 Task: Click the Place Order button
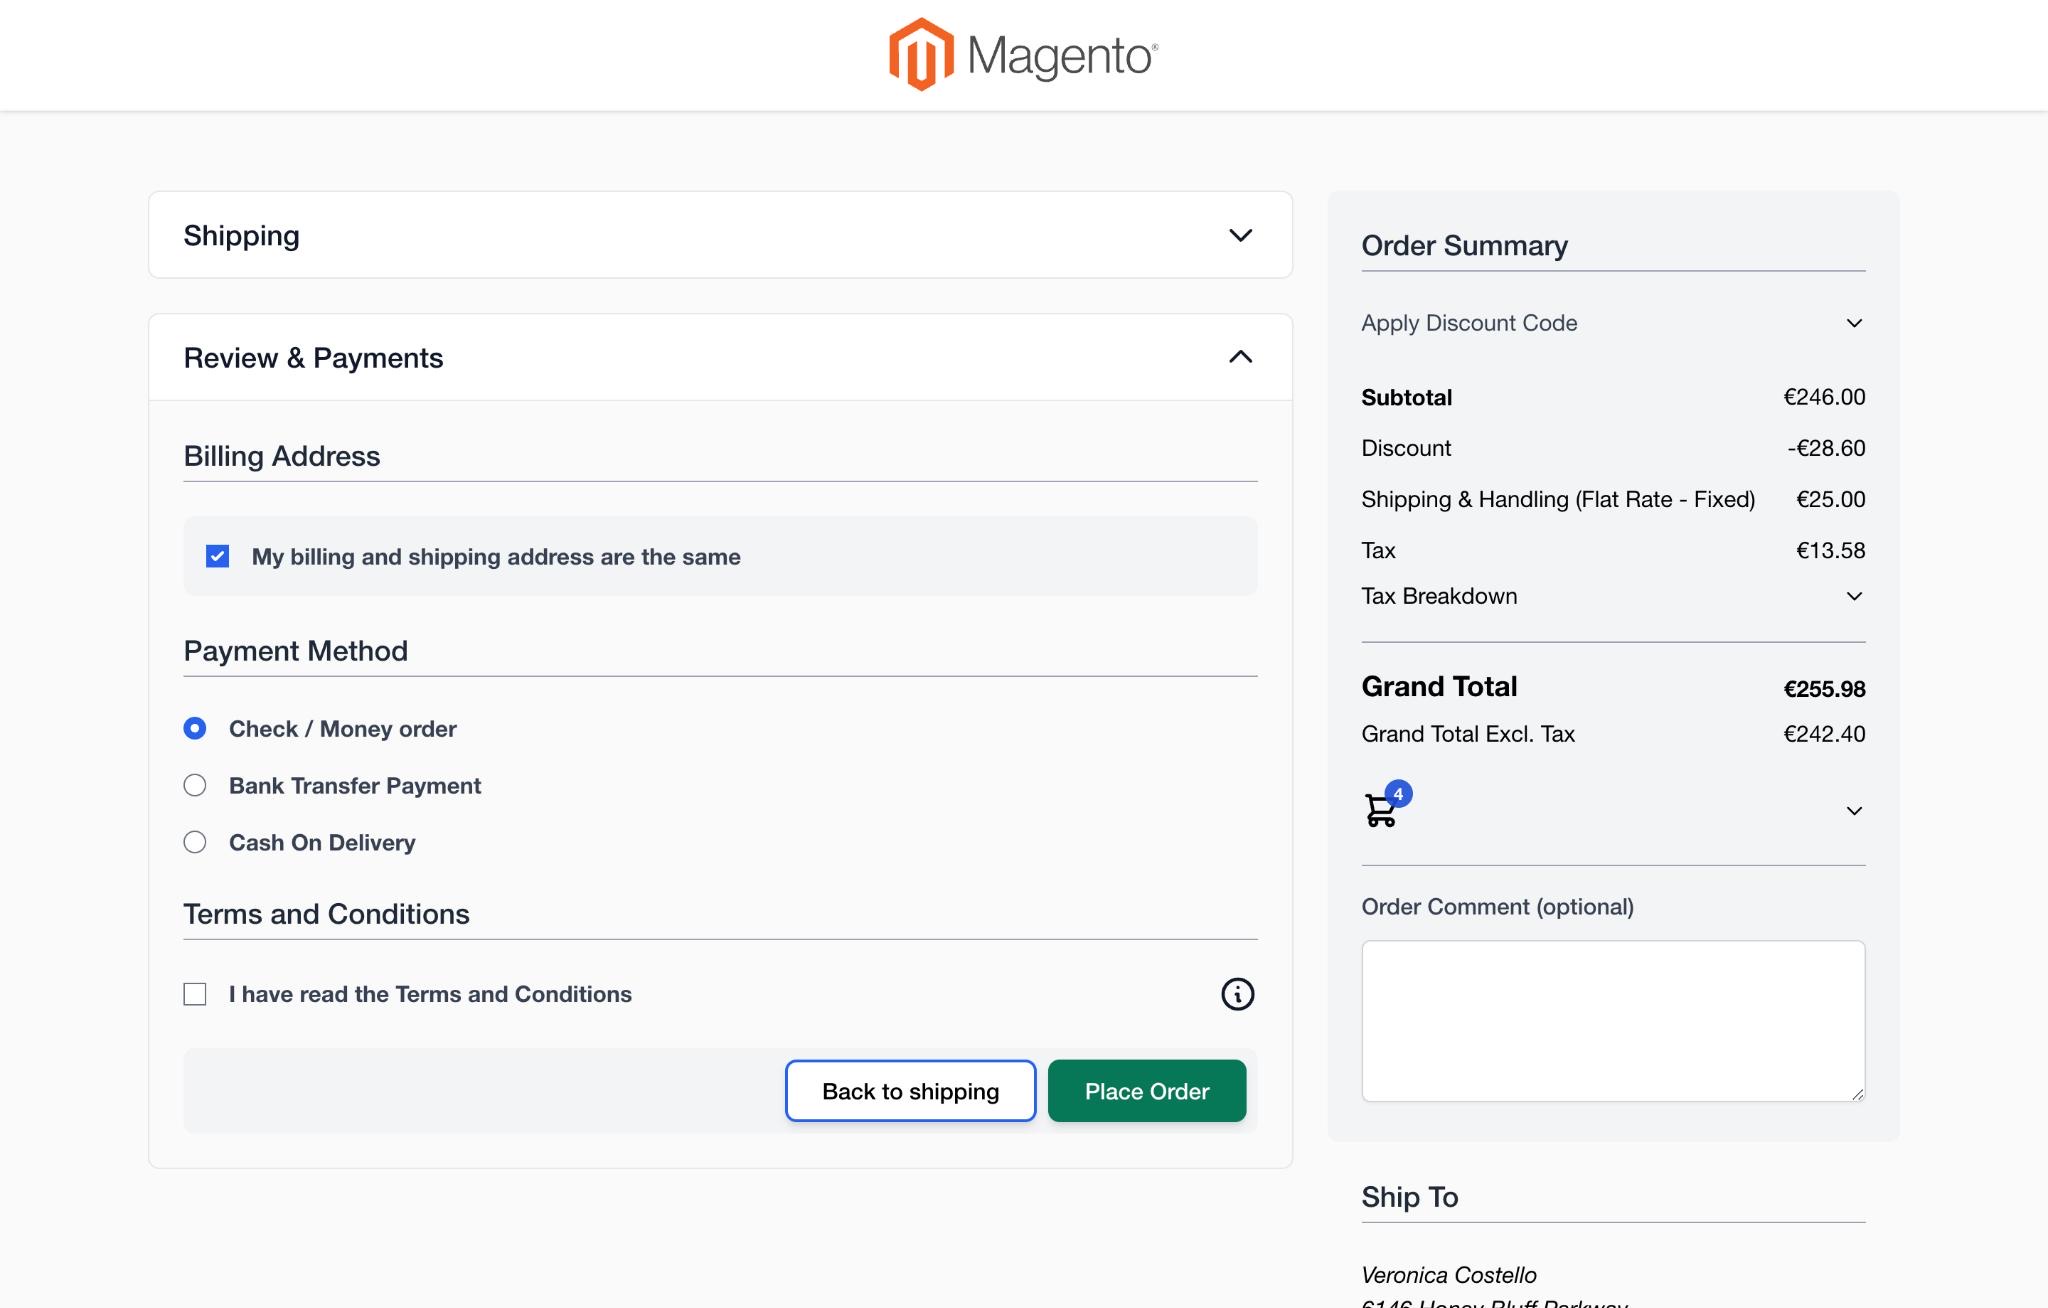[1146, 1091]
